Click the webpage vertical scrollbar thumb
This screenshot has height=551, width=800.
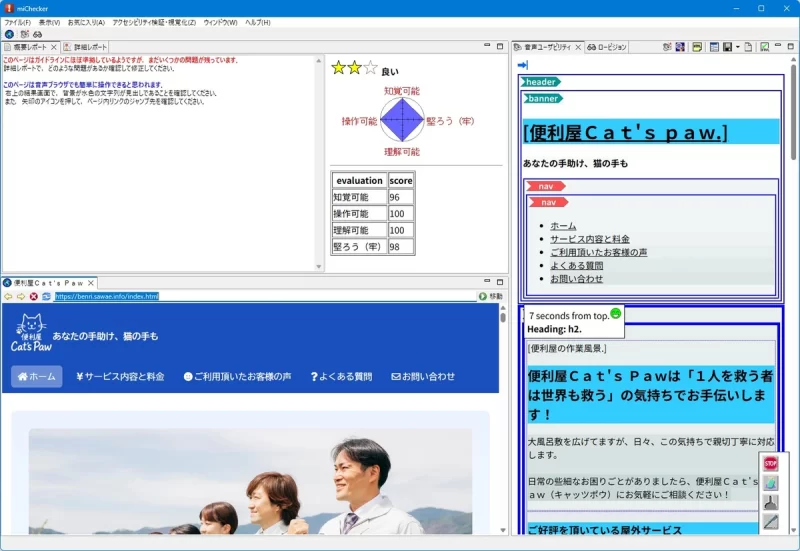pyautogui.click(x=503, y=317)
